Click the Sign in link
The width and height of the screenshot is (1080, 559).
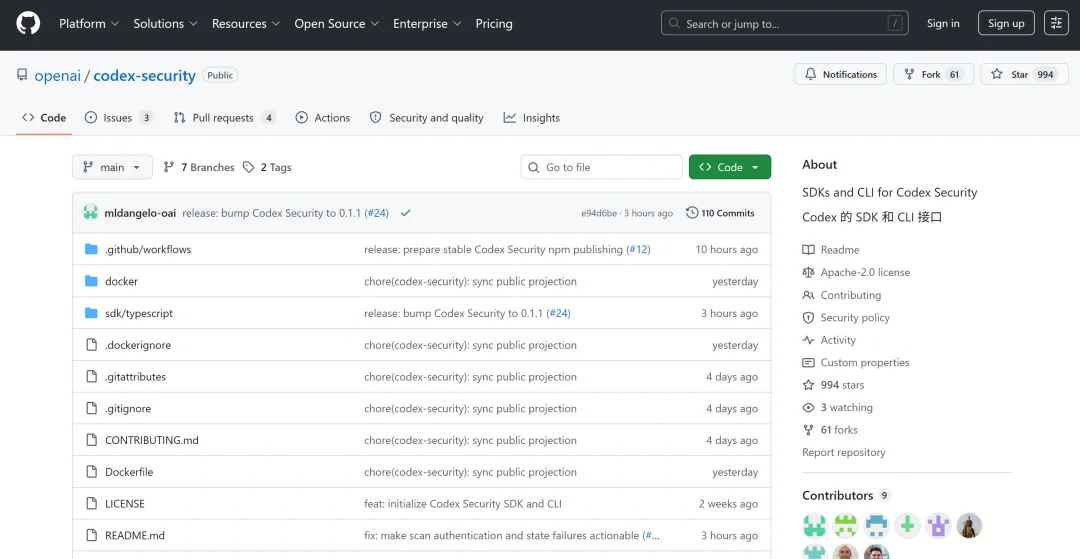pyautogui.click(x=943, y=23)
